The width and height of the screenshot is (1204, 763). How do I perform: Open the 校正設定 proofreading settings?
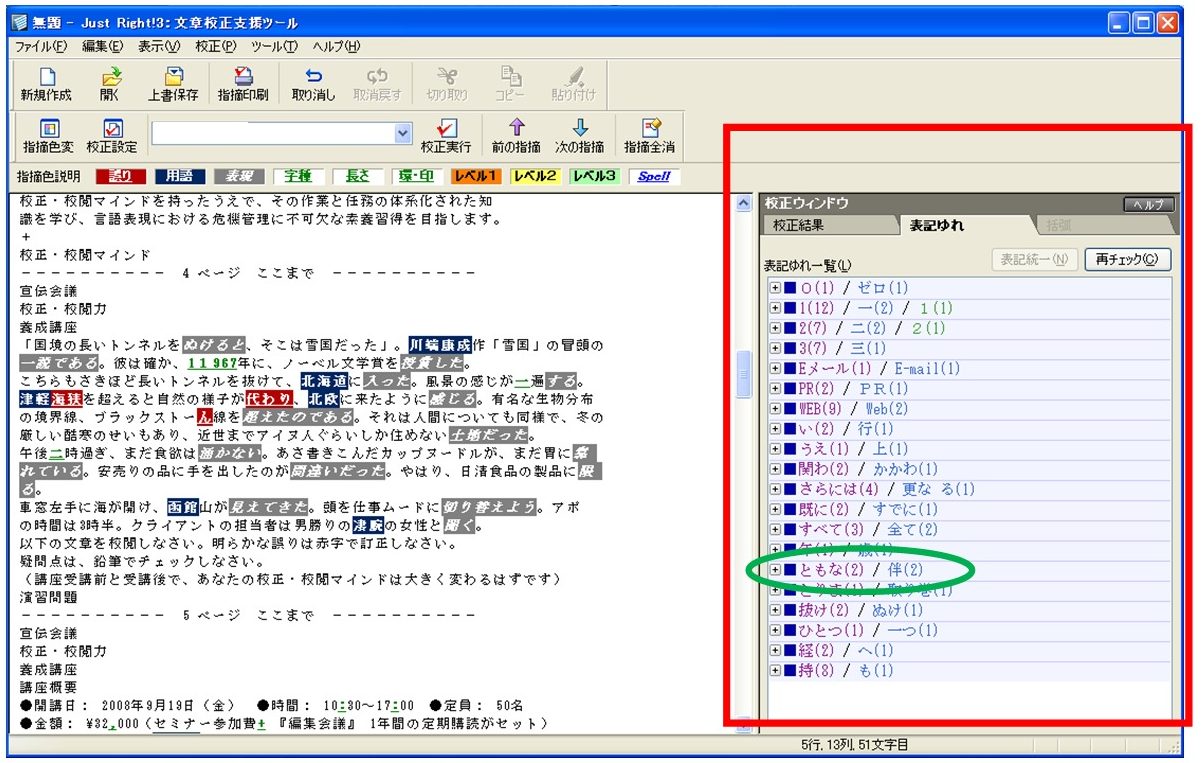112,136
